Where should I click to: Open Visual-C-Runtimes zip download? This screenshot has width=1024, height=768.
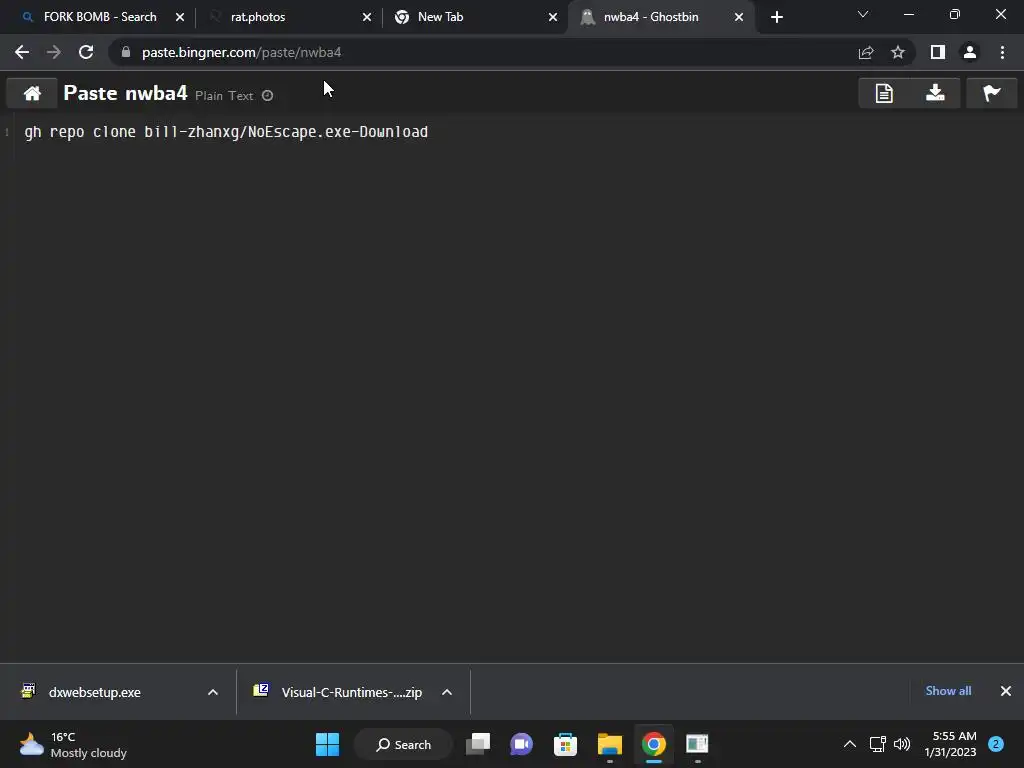point(351,692)
